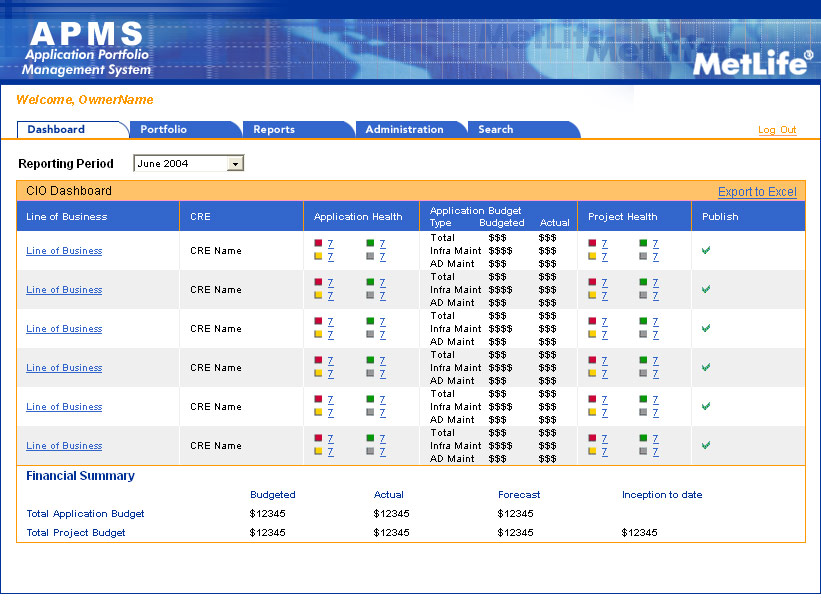Click the Inception to date column label
The image size is (821, 601).
pos(662,495)
